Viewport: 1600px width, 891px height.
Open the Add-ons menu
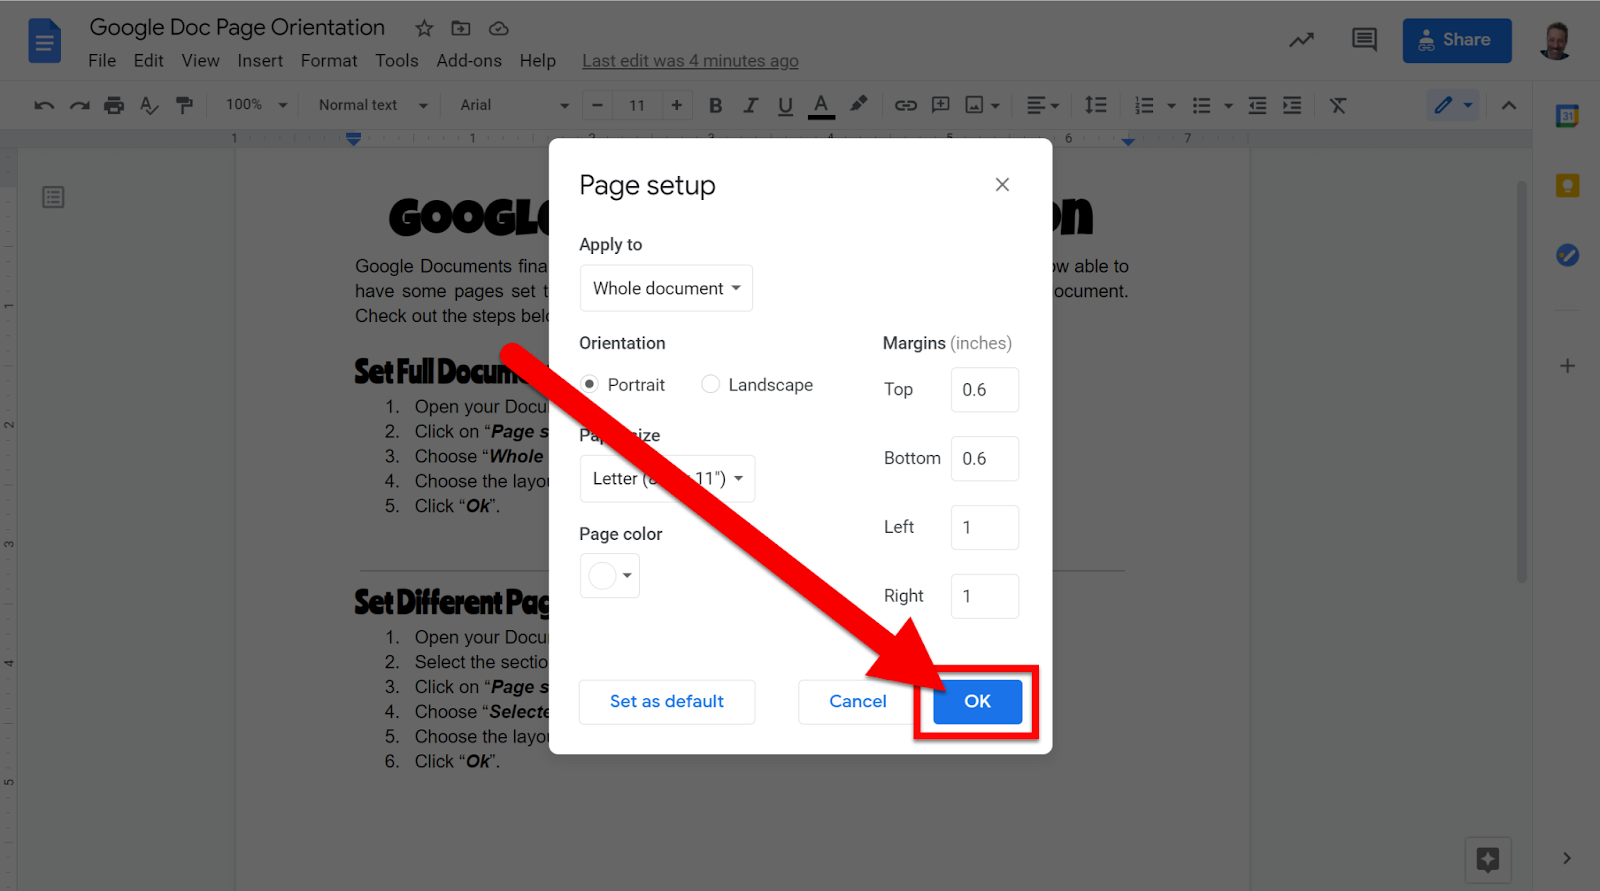[469, 61]
